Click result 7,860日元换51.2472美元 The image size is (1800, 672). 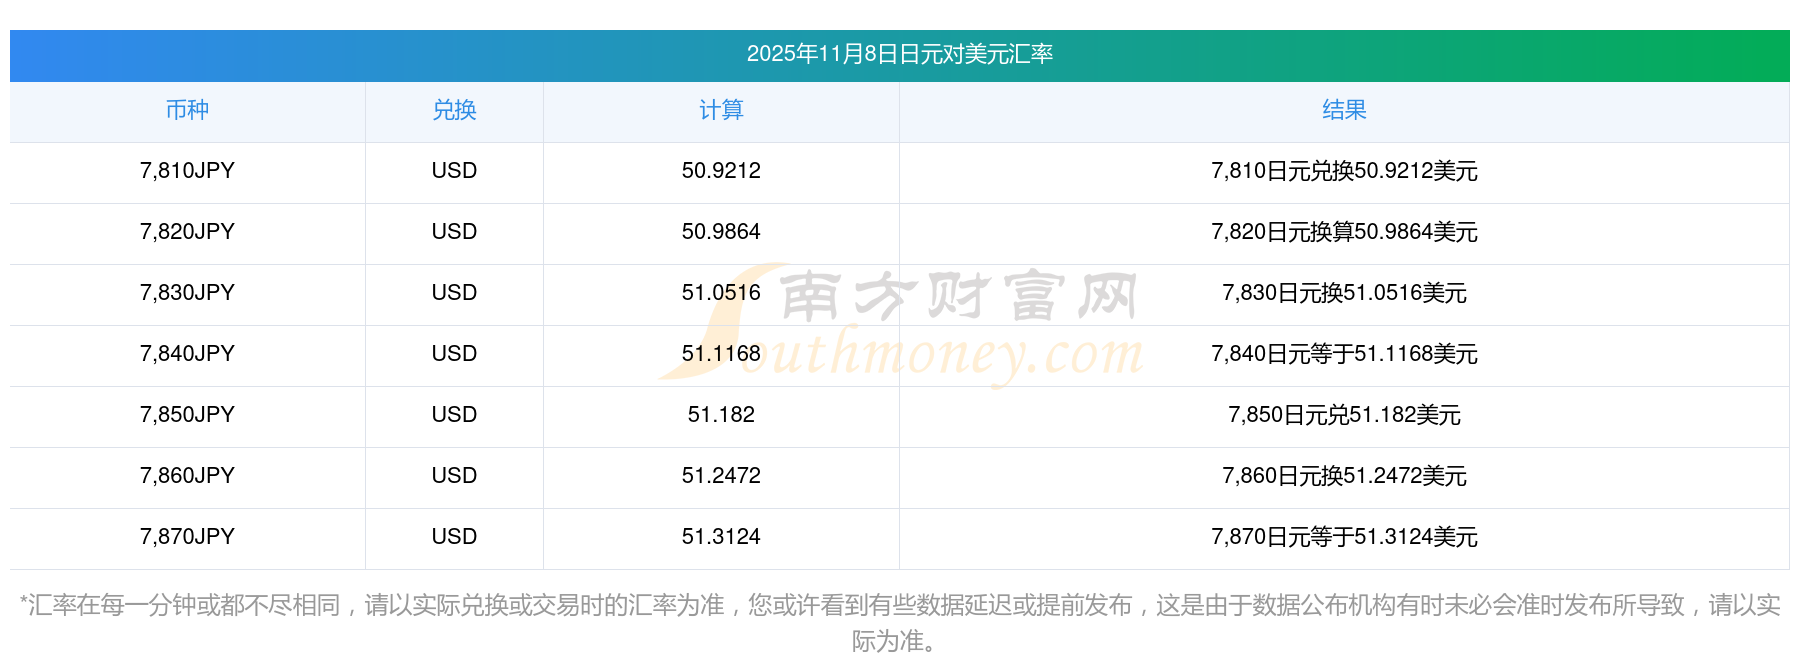point(1344,476)
